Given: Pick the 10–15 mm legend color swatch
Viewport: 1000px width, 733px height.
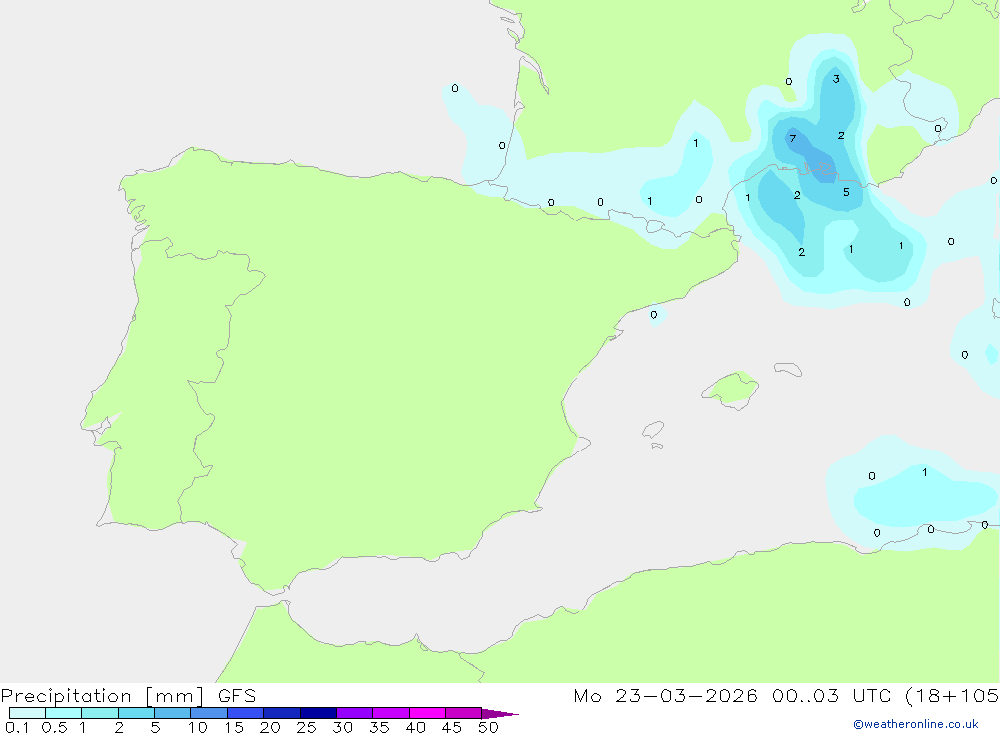Looking at the screenshot, I should 209,713.
